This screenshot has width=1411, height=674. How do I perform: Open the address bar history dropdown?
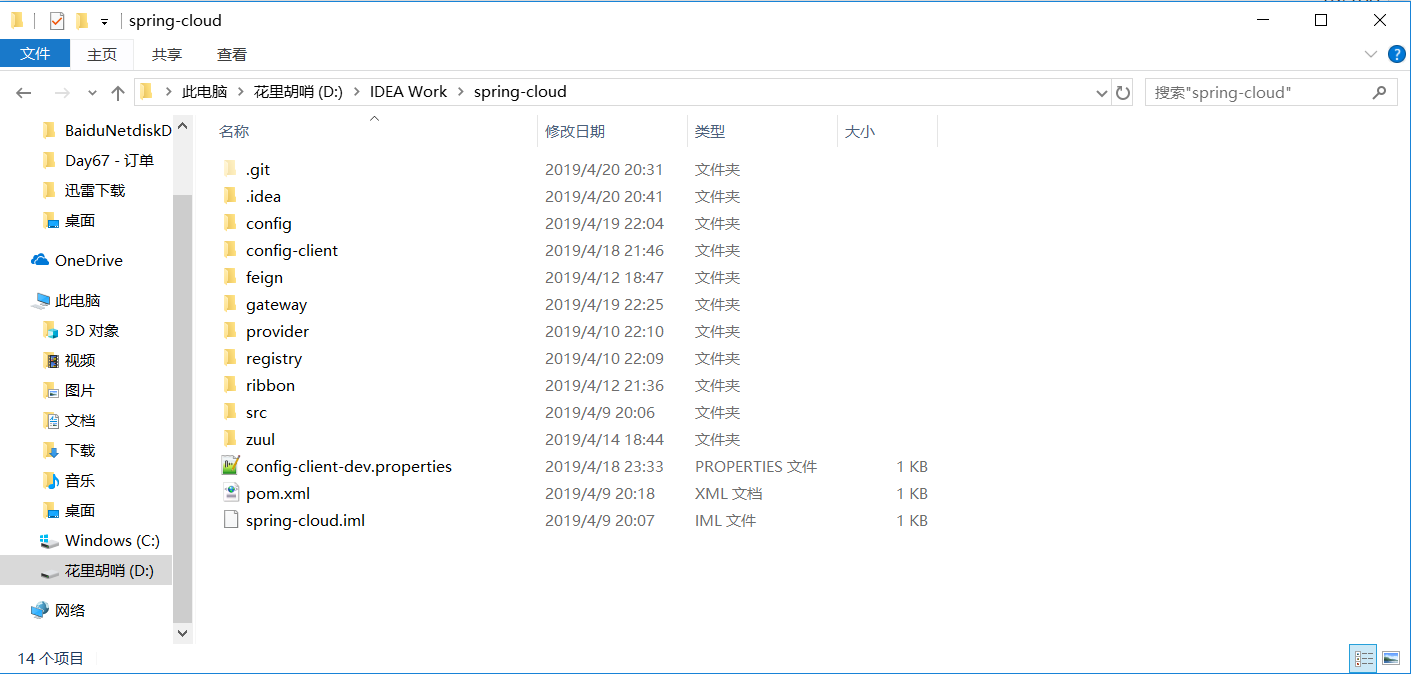pyautogui.click(x=1102, y=93)
